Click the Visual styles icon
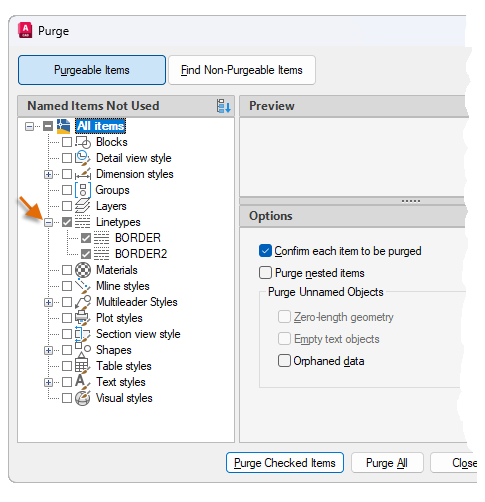485x502 pixels. click(83, 398)
